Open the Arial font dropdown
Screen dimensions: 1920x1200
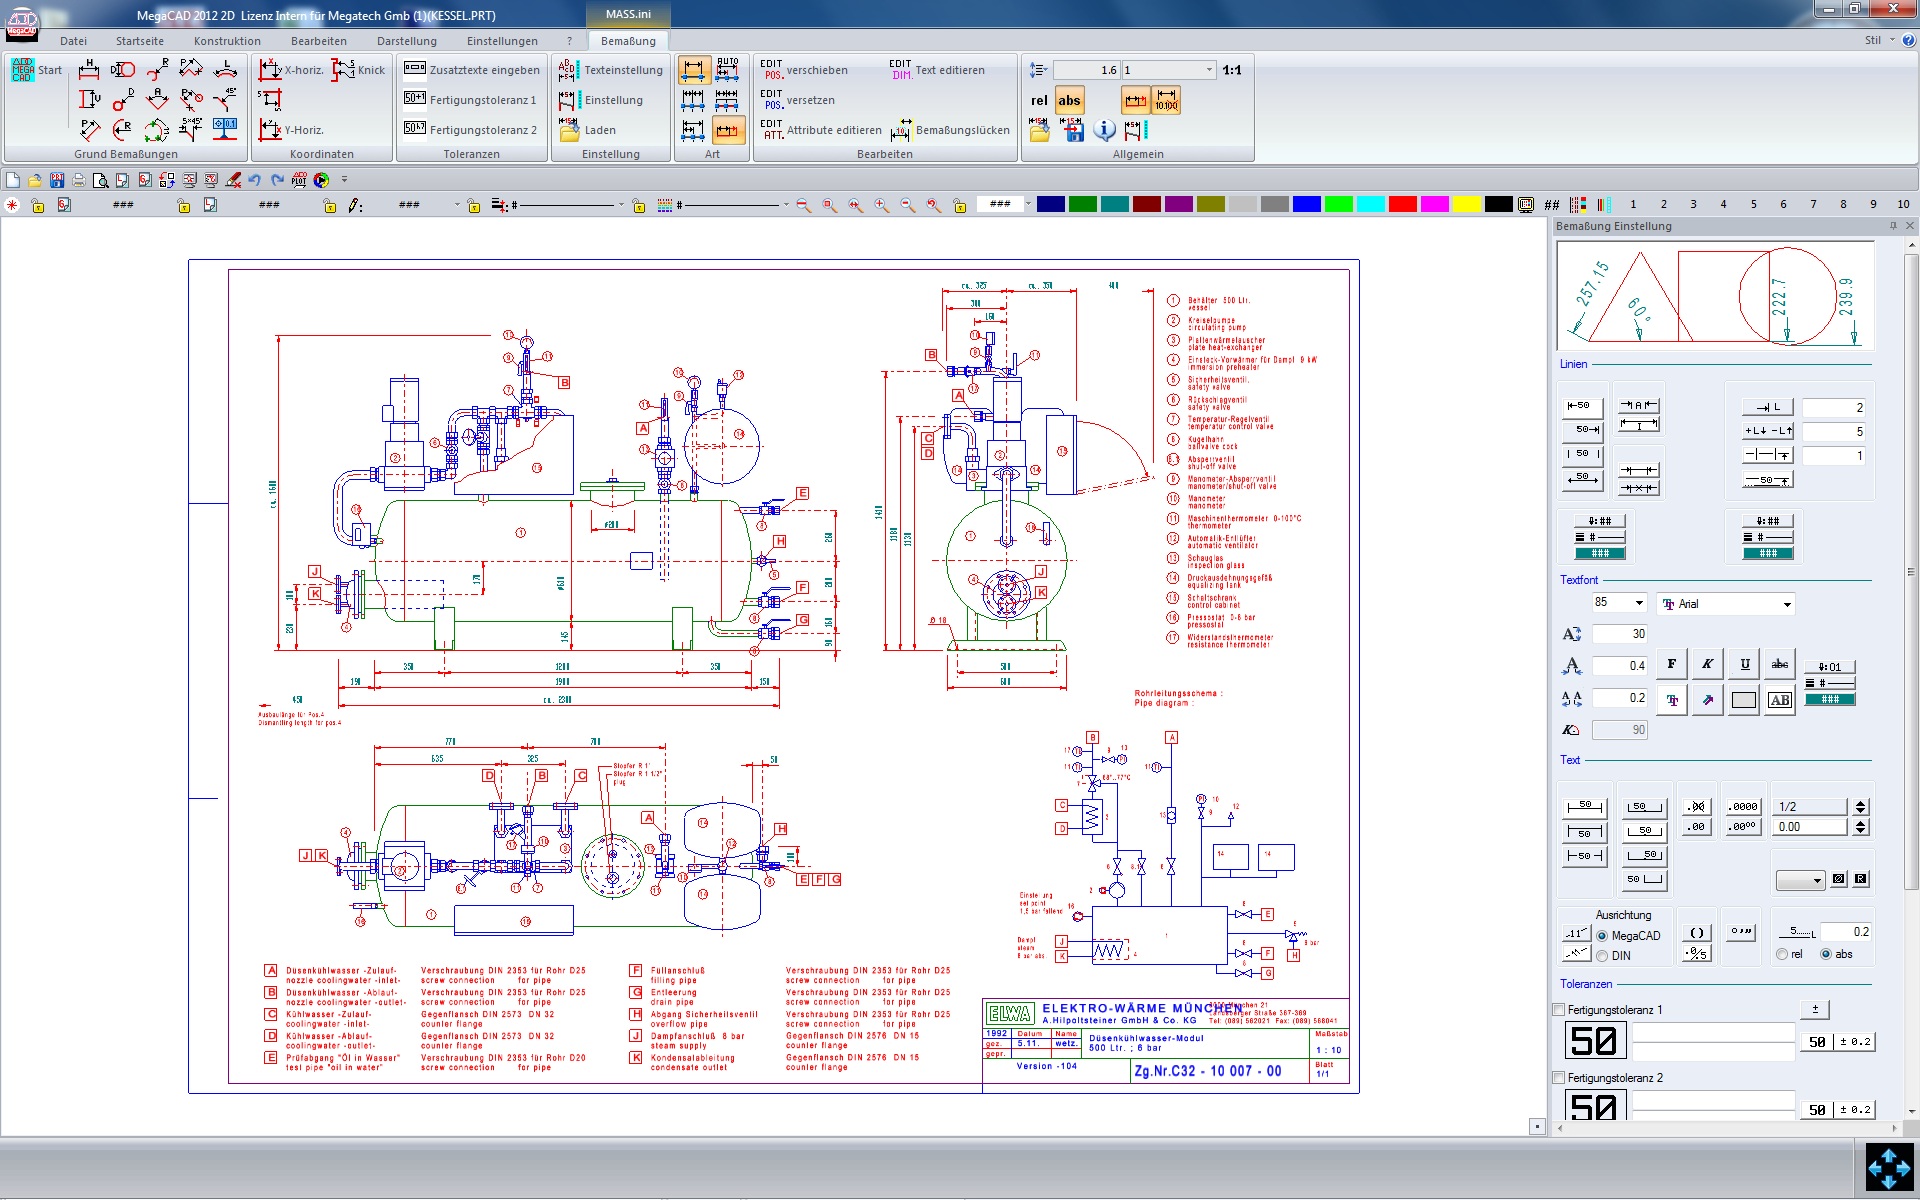(x=1786, y=604)
